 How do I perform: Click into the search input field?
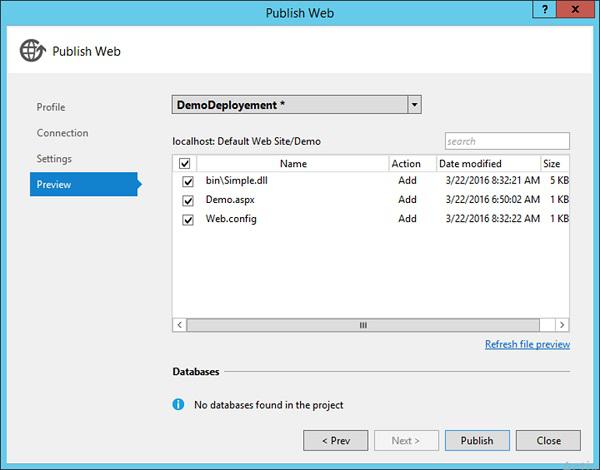[x=507, y=141]
